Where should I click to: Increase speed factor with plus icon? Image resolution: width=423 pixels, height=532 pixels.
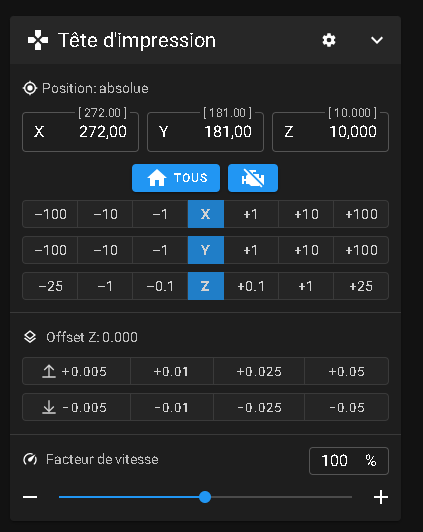point(381,497)
